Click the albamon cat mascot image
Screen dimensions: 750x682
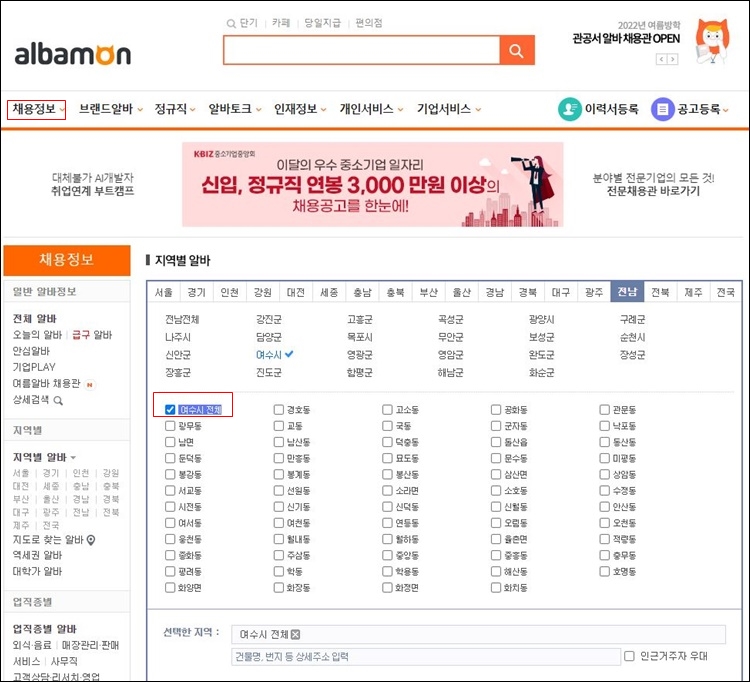point(712,41)
